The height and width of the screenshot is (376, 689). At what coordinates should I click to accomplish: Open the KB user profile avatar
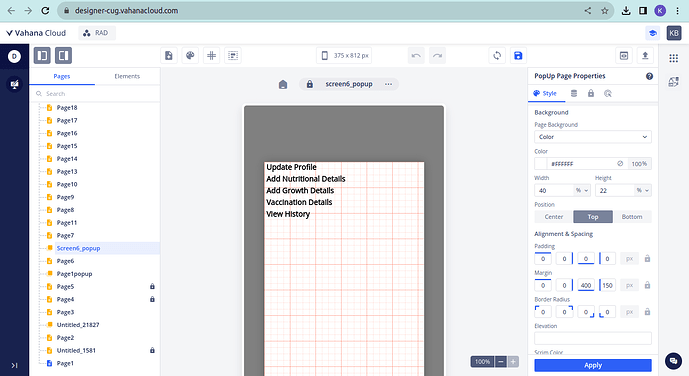674,33
